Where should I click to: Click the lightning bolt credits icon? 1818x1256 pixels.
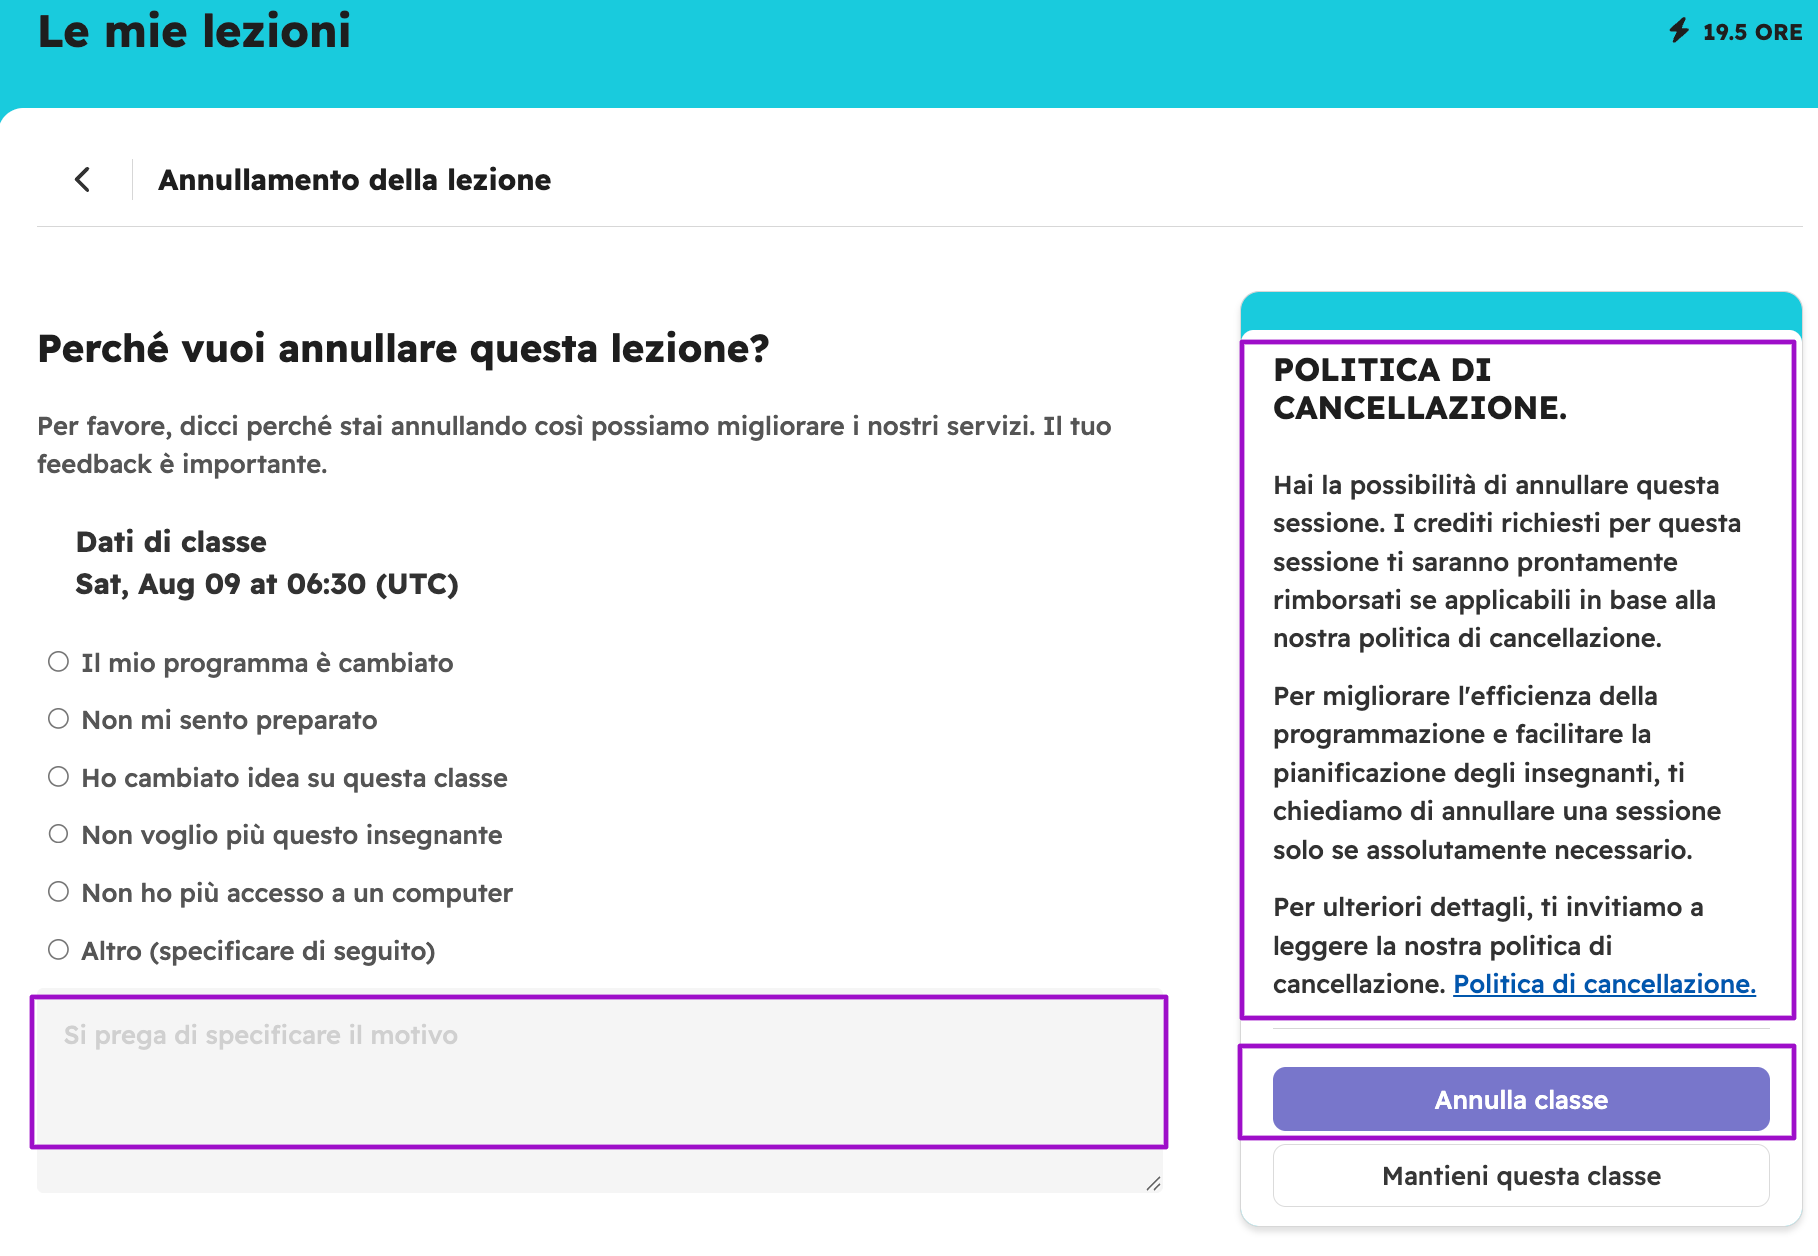(1679, 31)
